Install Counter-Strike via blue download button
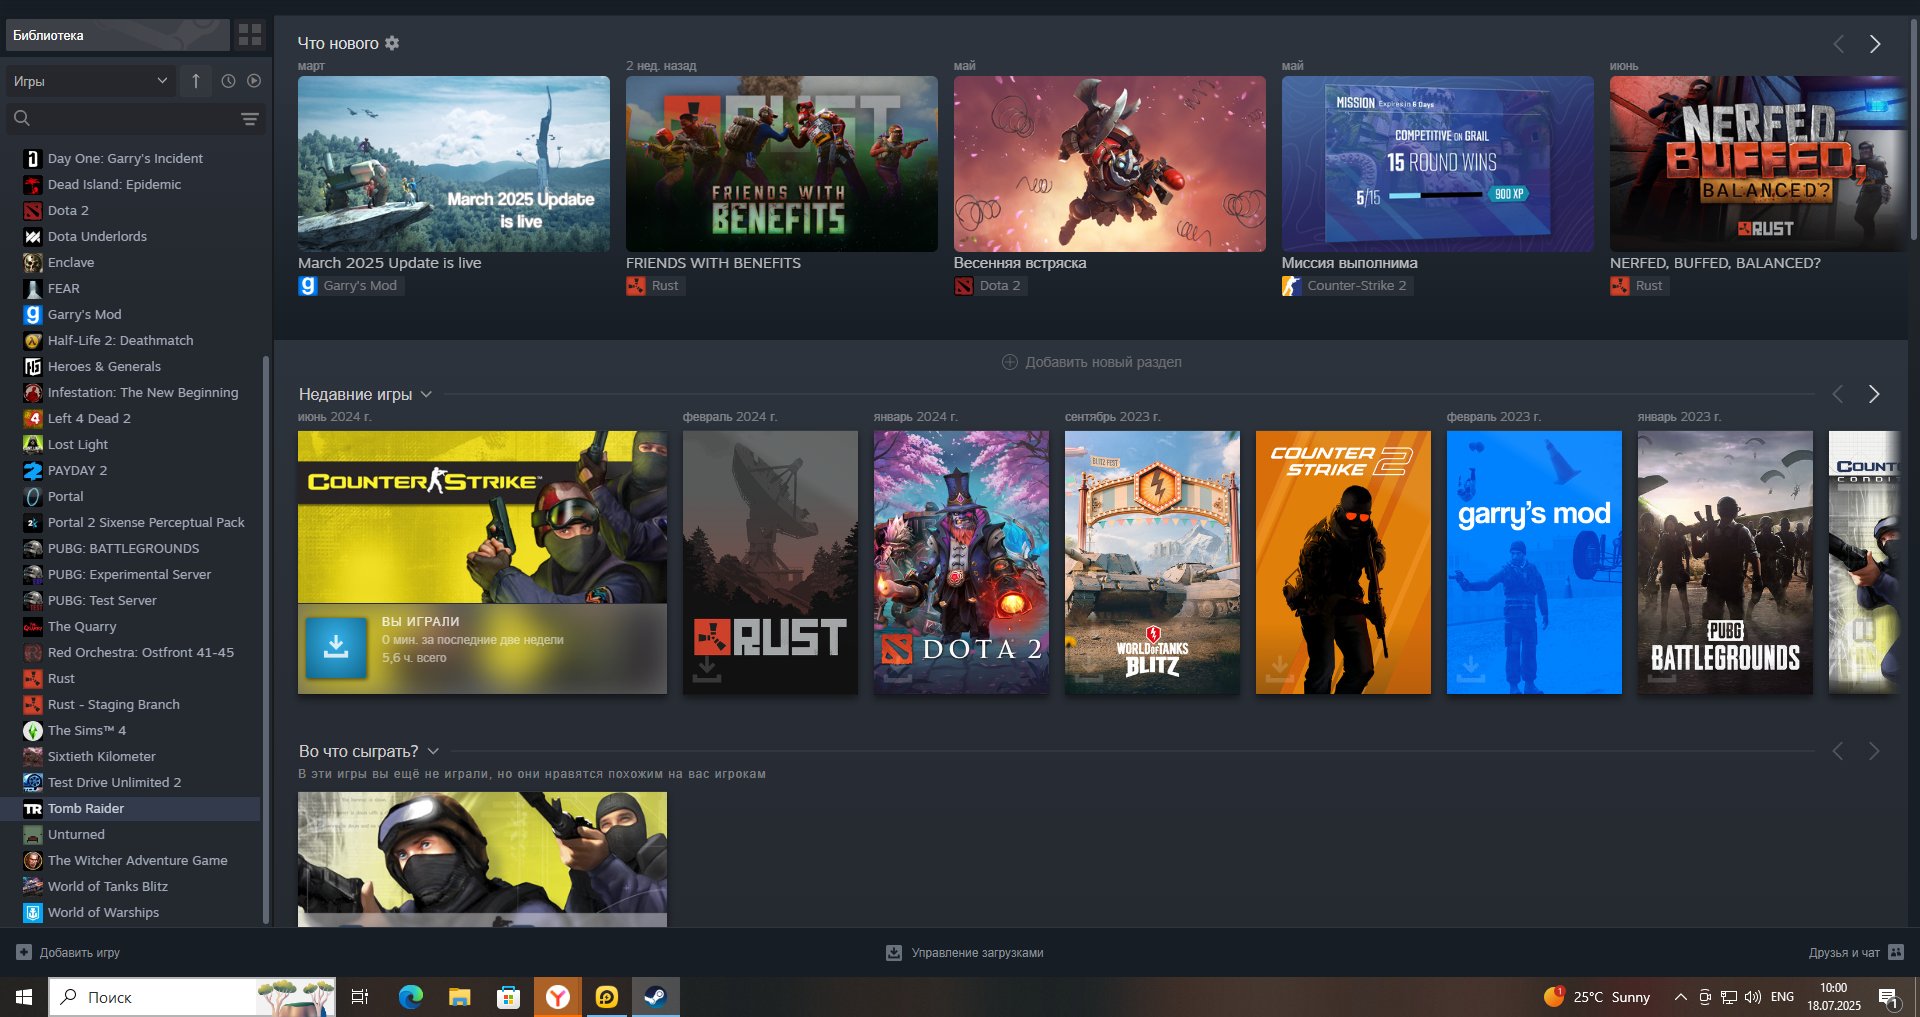 tap(336, 647)
